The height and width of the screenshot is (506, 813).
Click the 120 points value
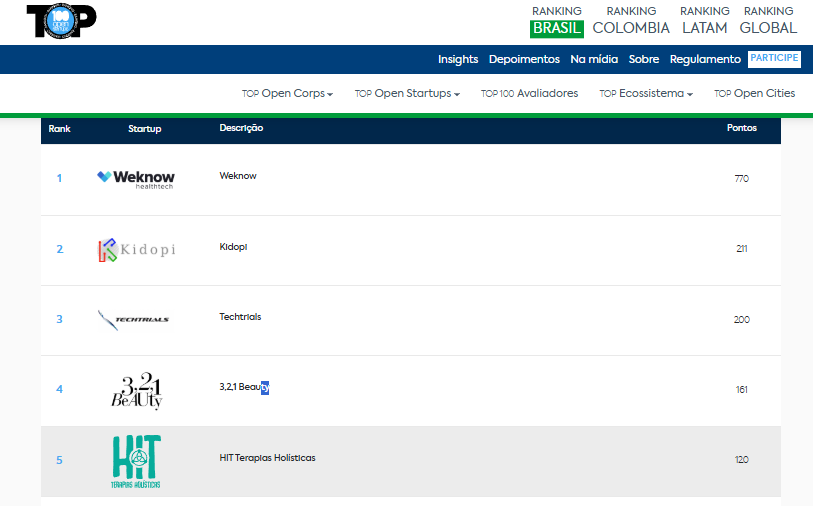(x=741, y=460)
